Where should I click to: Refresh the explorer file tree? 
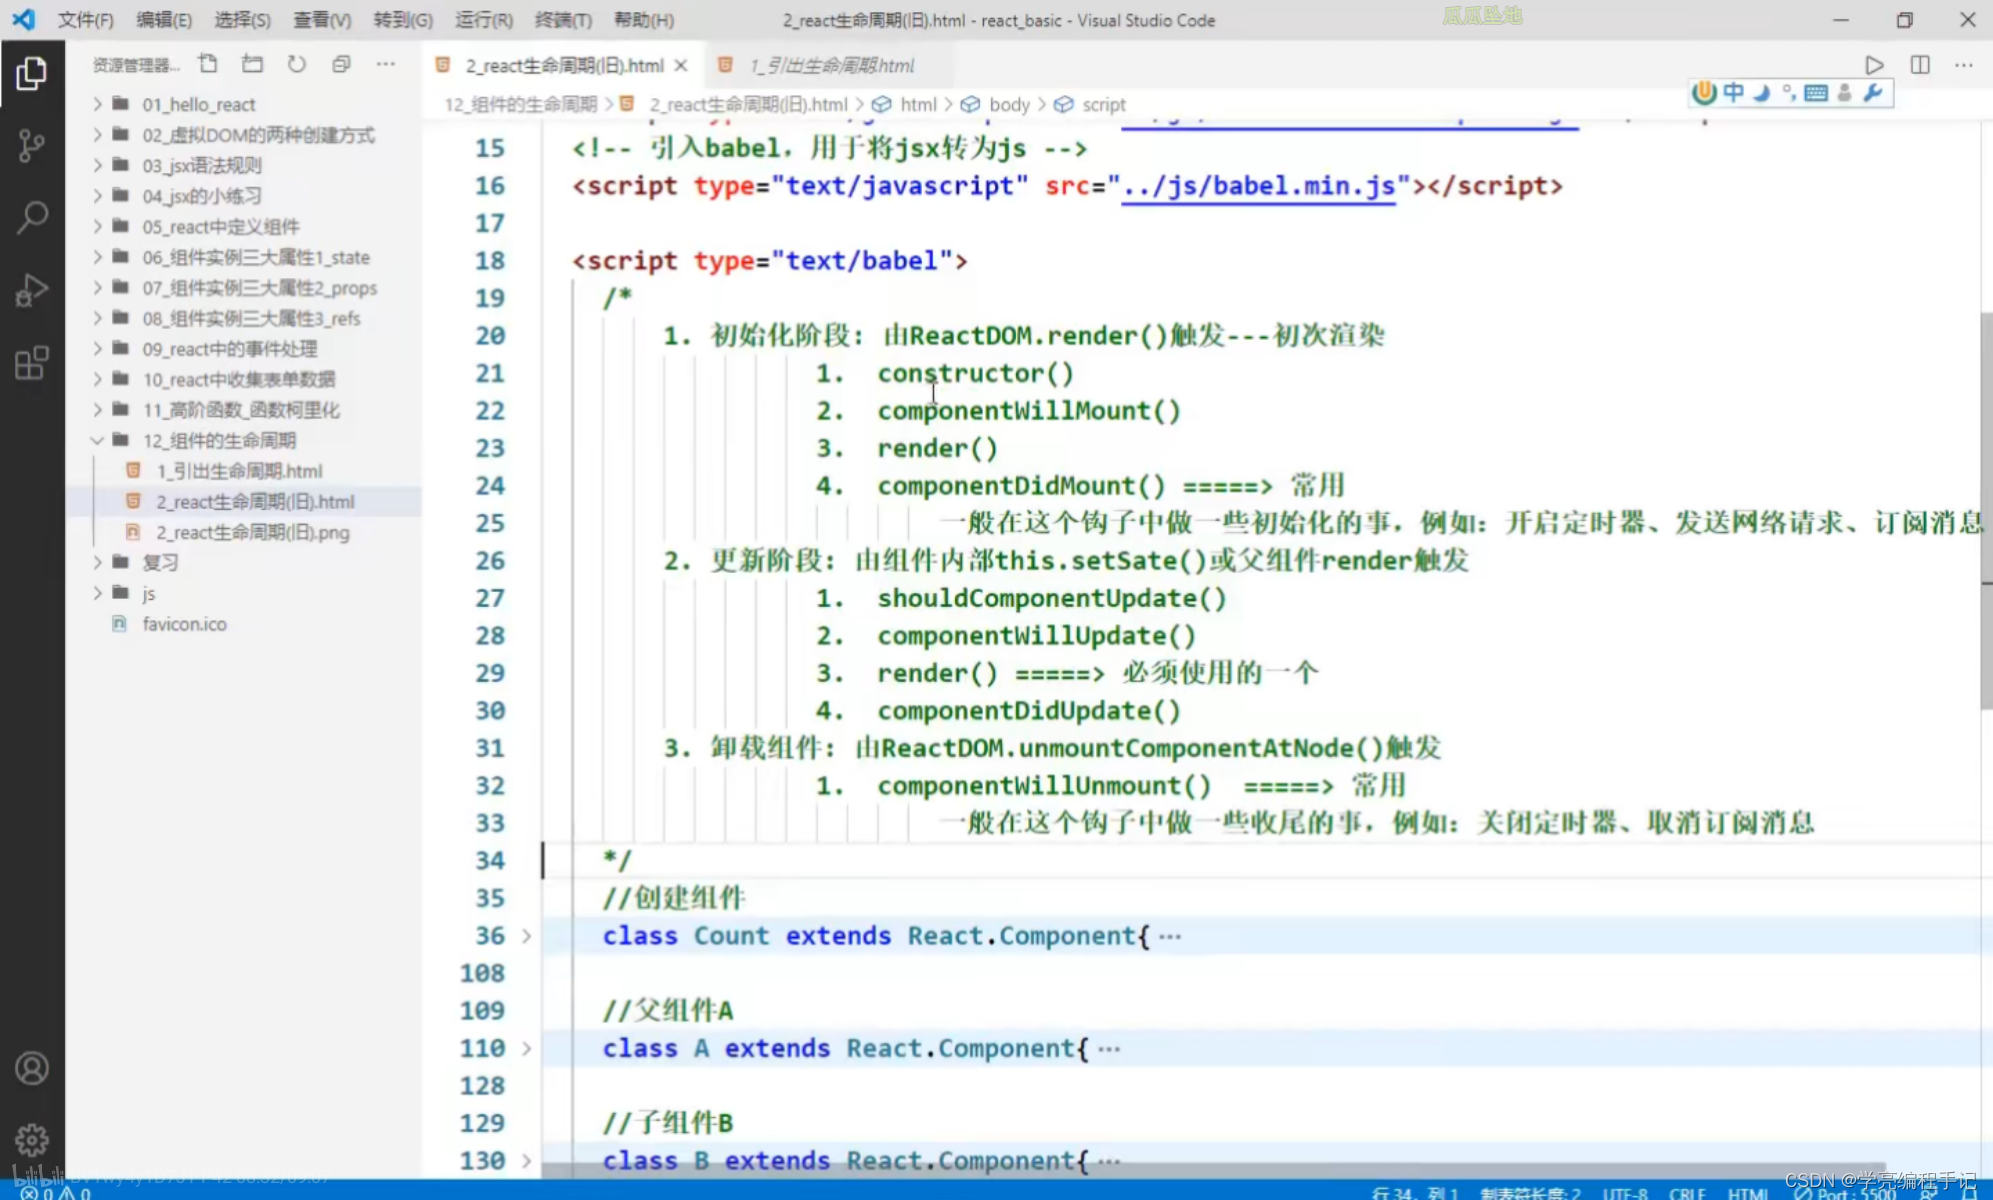point(297,65)
